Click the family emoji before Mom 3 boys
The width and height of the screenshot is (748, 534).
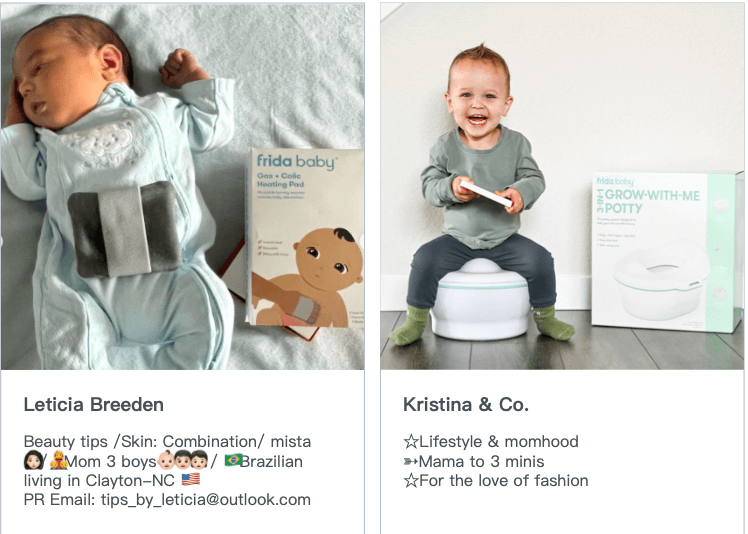pyautogui.click(x=58, y=461)
